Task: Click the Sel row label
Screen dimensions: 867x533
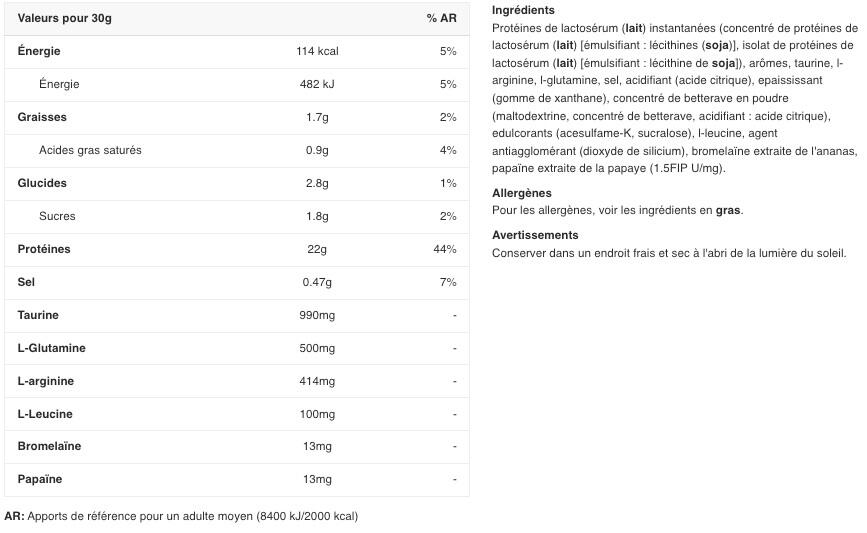Action: pyautogui.click(x=26, y=282)
